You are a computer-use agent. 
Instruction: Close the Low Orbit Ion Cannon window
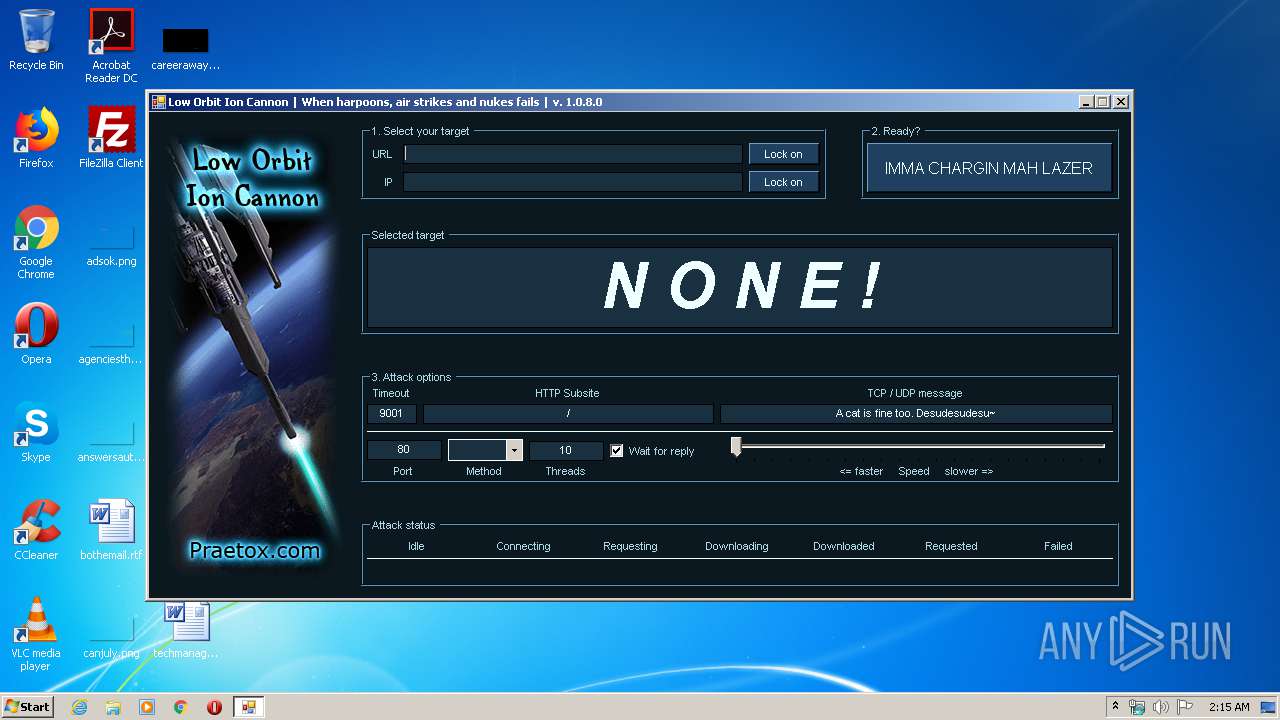point(1121,102)
